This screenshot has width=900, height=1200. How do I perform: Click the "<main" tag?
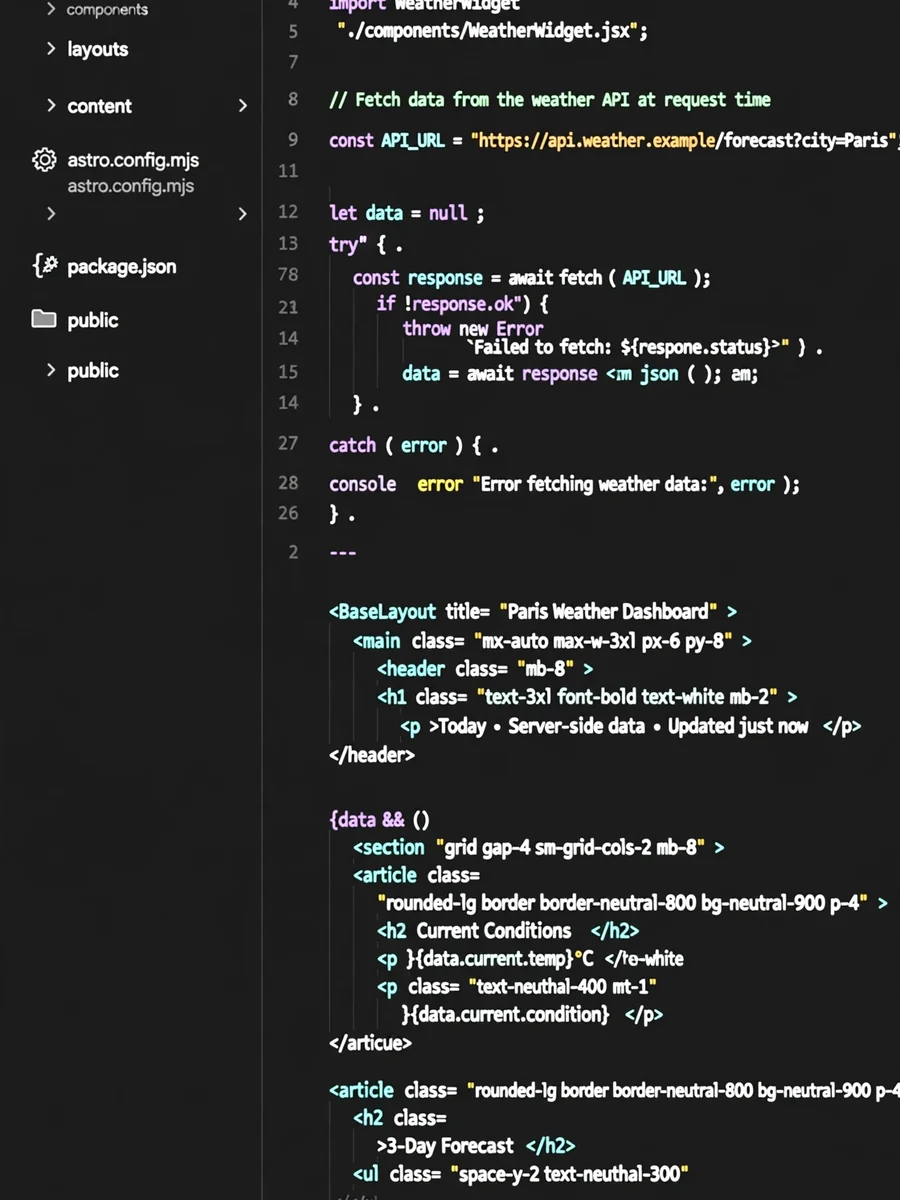[x=377, y=641]
